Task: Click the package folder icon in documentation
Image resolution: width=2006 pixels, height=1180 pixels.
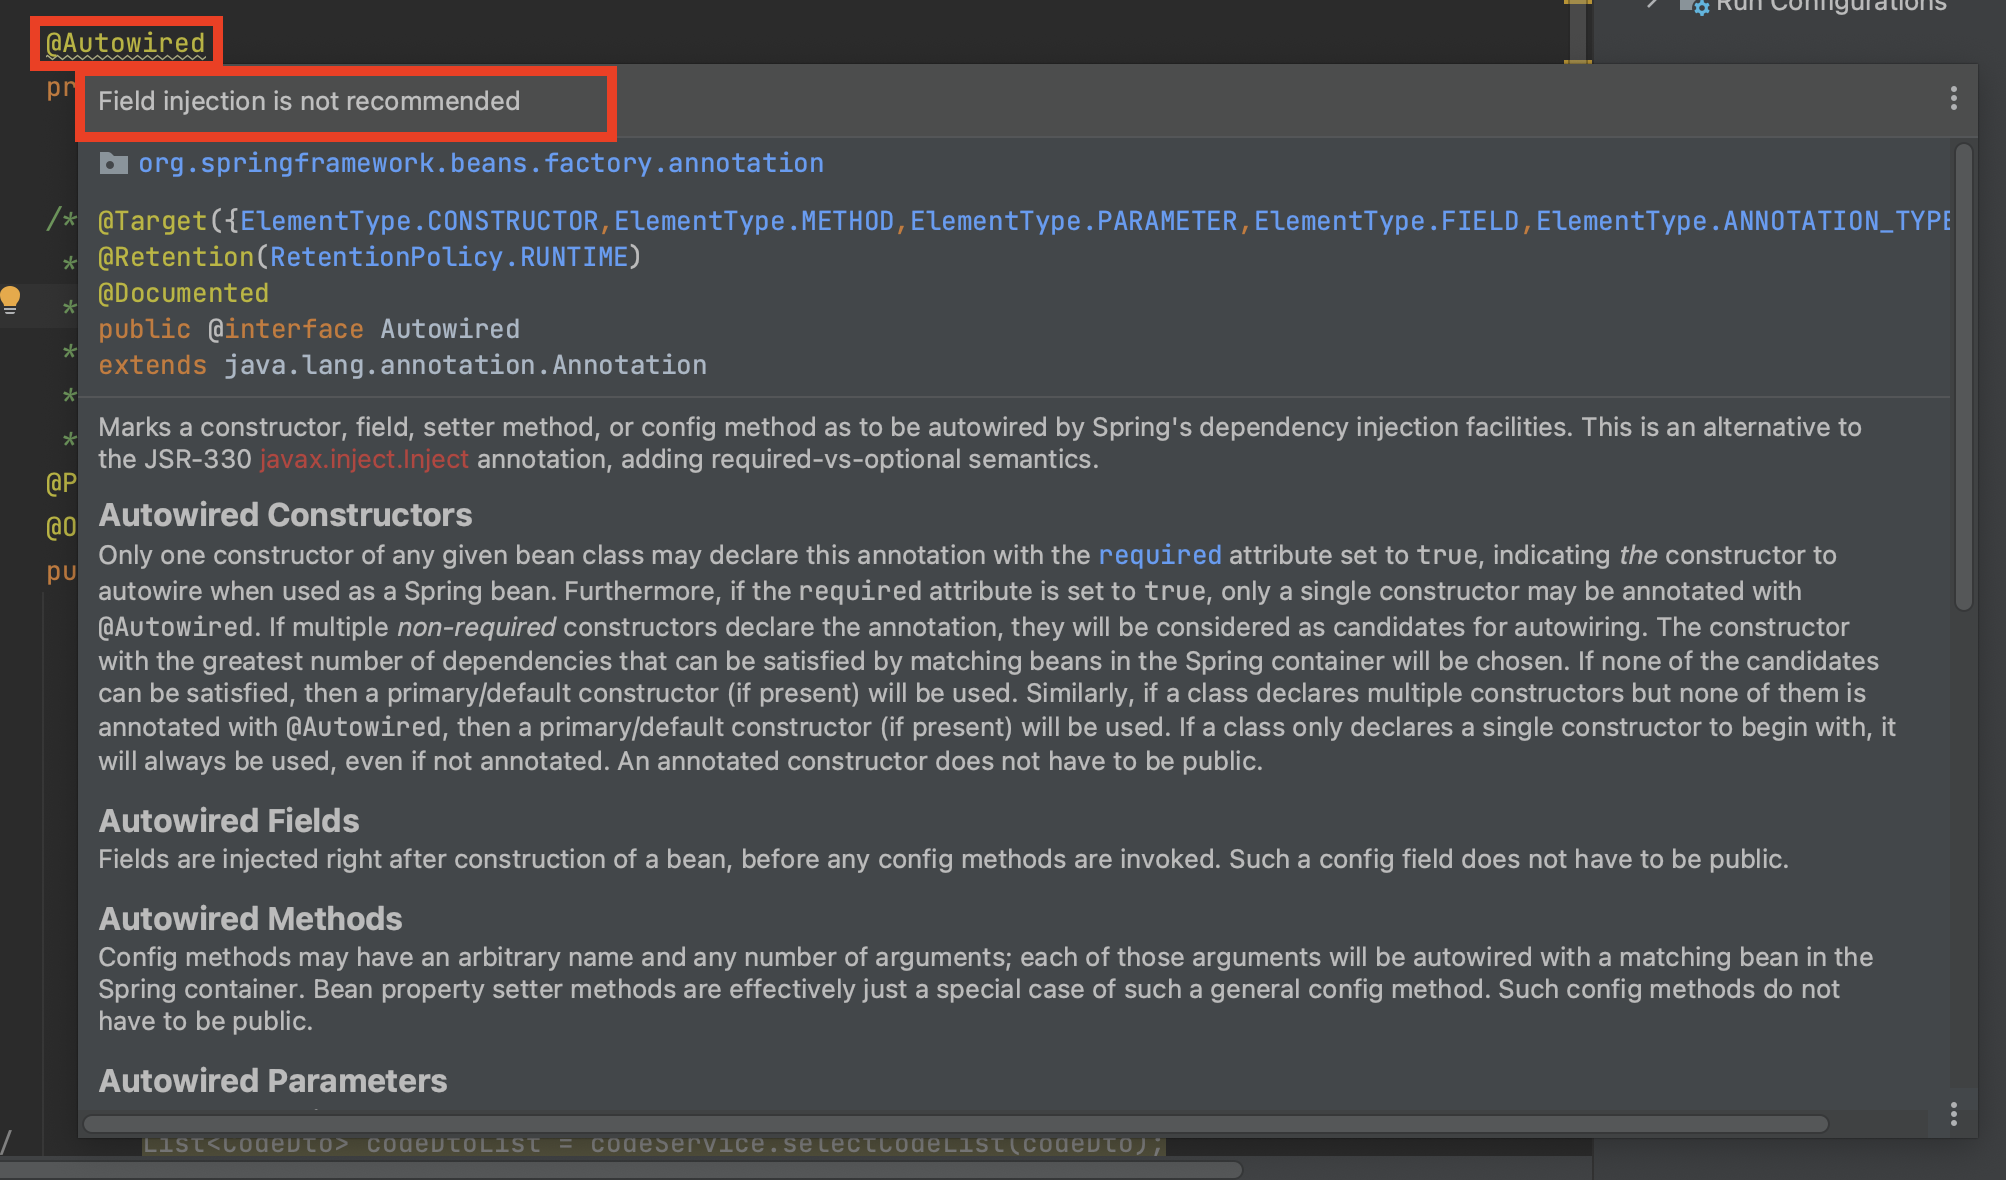Action: tap(113, 164)
